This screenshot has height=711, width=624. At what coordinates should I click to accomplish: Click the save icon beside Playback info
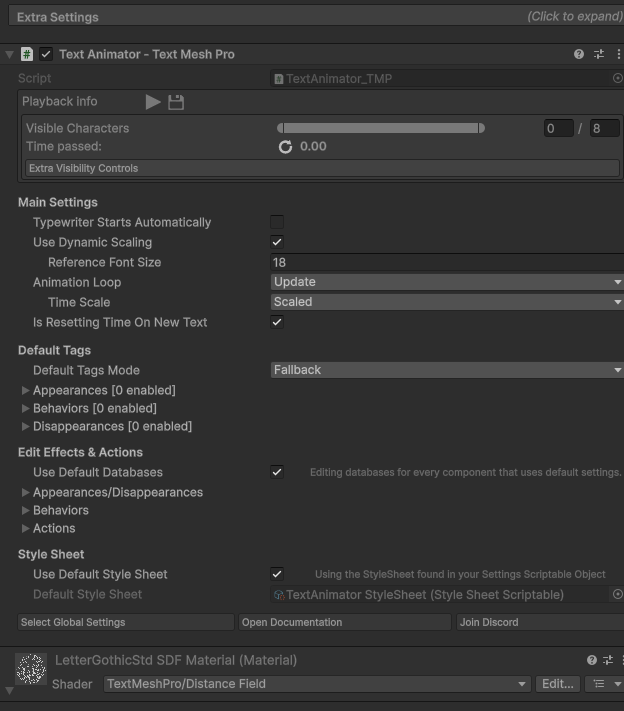pyautogui.click(x=176, y=102)
